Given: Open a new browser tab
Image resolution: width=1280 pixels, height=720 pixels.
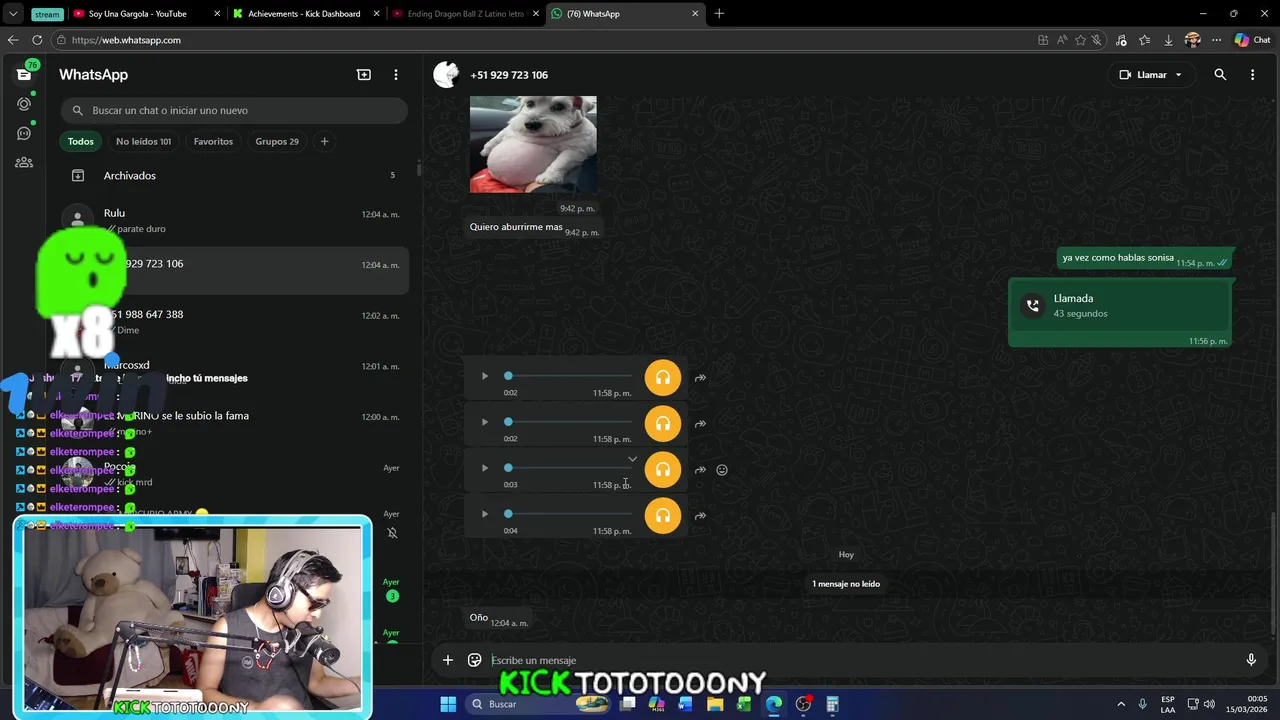Looking at the screenshot, I should pos(719,14).
